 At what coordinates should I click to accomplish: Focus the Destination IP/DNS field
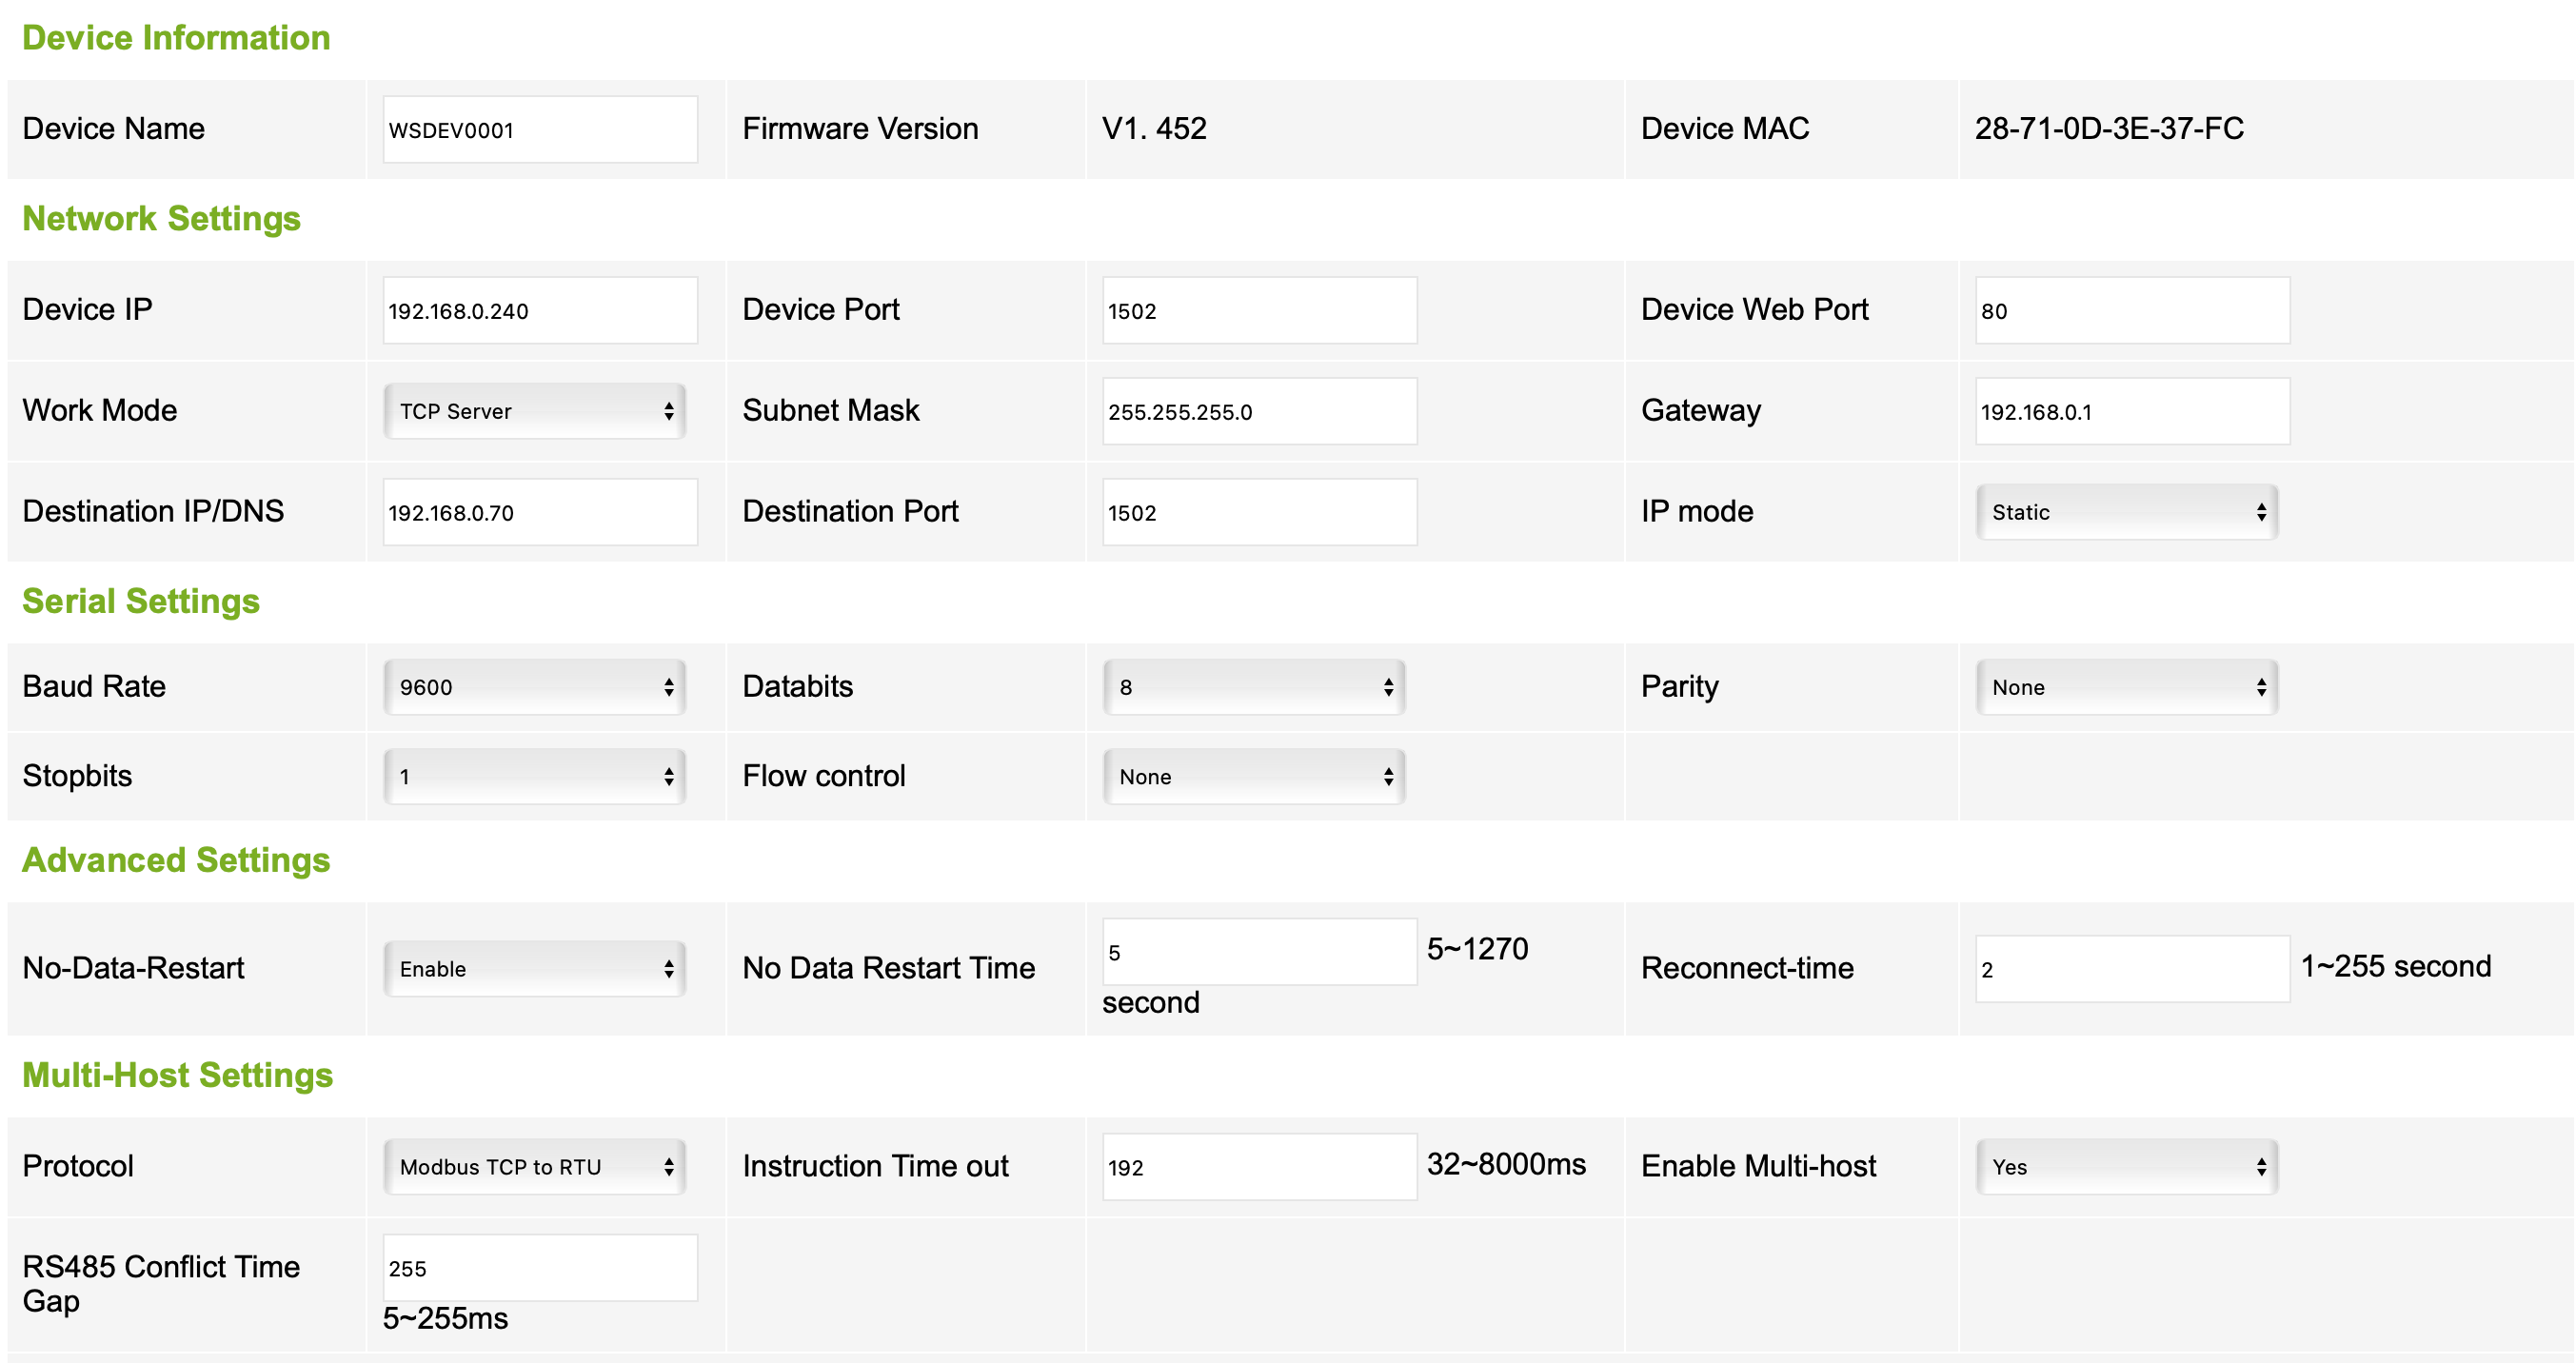coord(540,512)
